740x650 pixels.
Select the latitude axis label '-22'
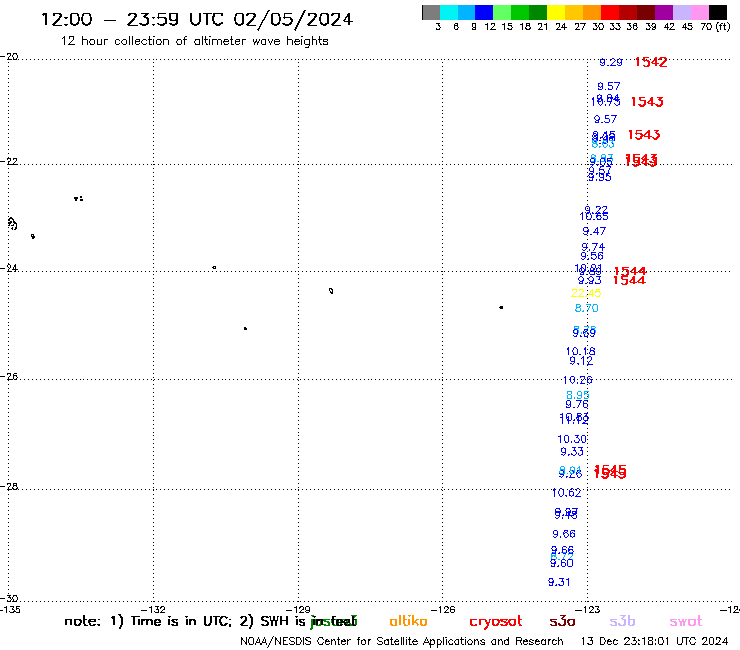coord(9,161)
